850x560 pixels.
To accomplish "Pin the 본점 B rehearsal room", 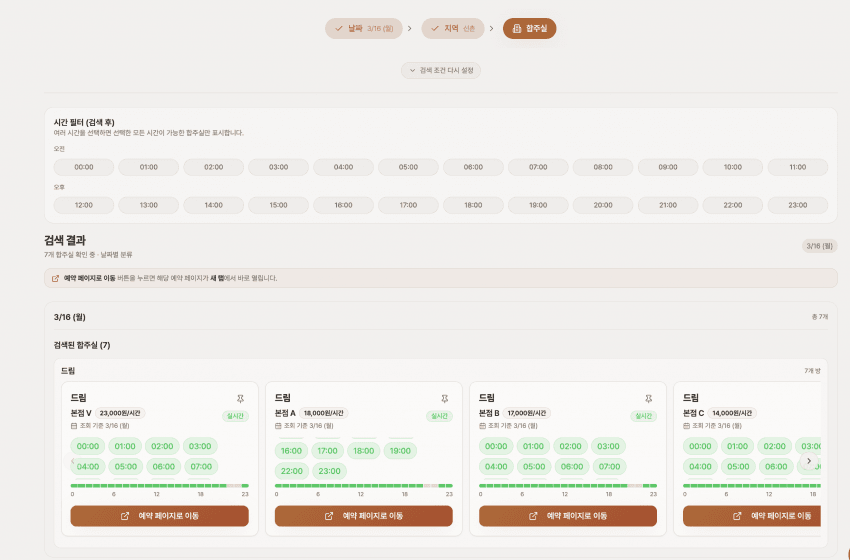I will pyautogui.click(x=648, y=398).
